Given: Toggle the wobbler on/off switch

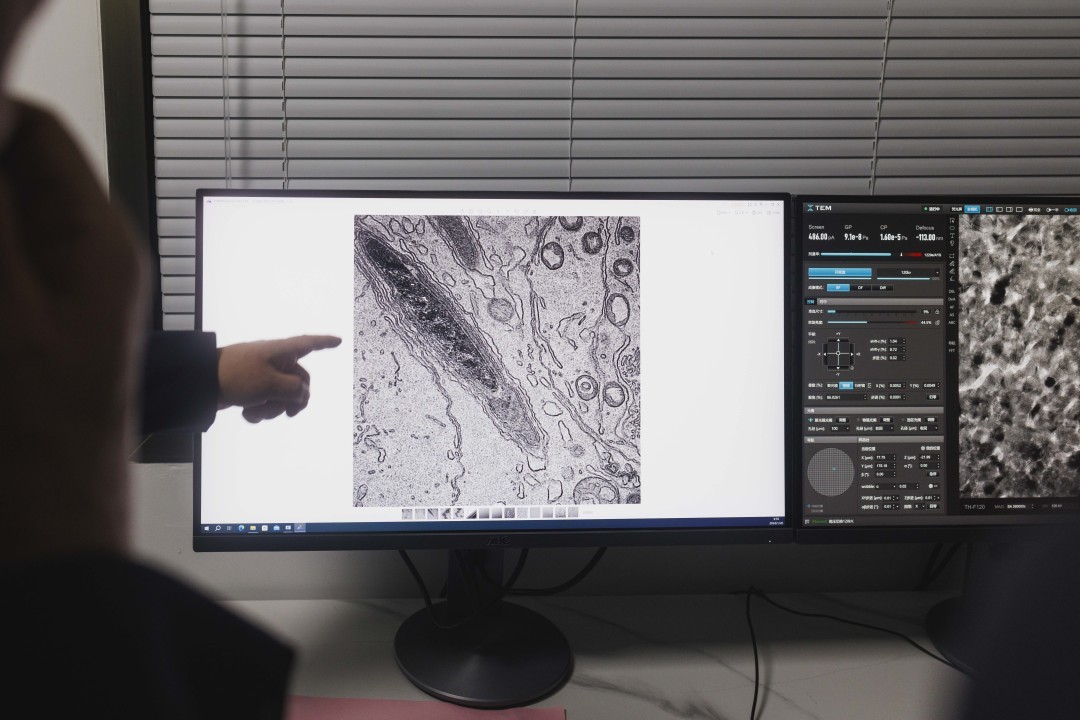Looking at the screenshot, I should pos(933,486).
